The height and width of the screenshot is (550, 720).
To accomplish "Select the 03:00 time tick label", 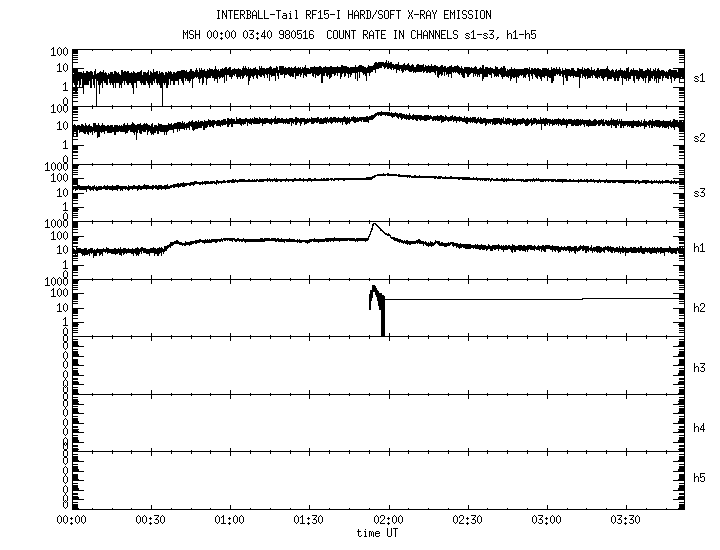I will (547, 521).
